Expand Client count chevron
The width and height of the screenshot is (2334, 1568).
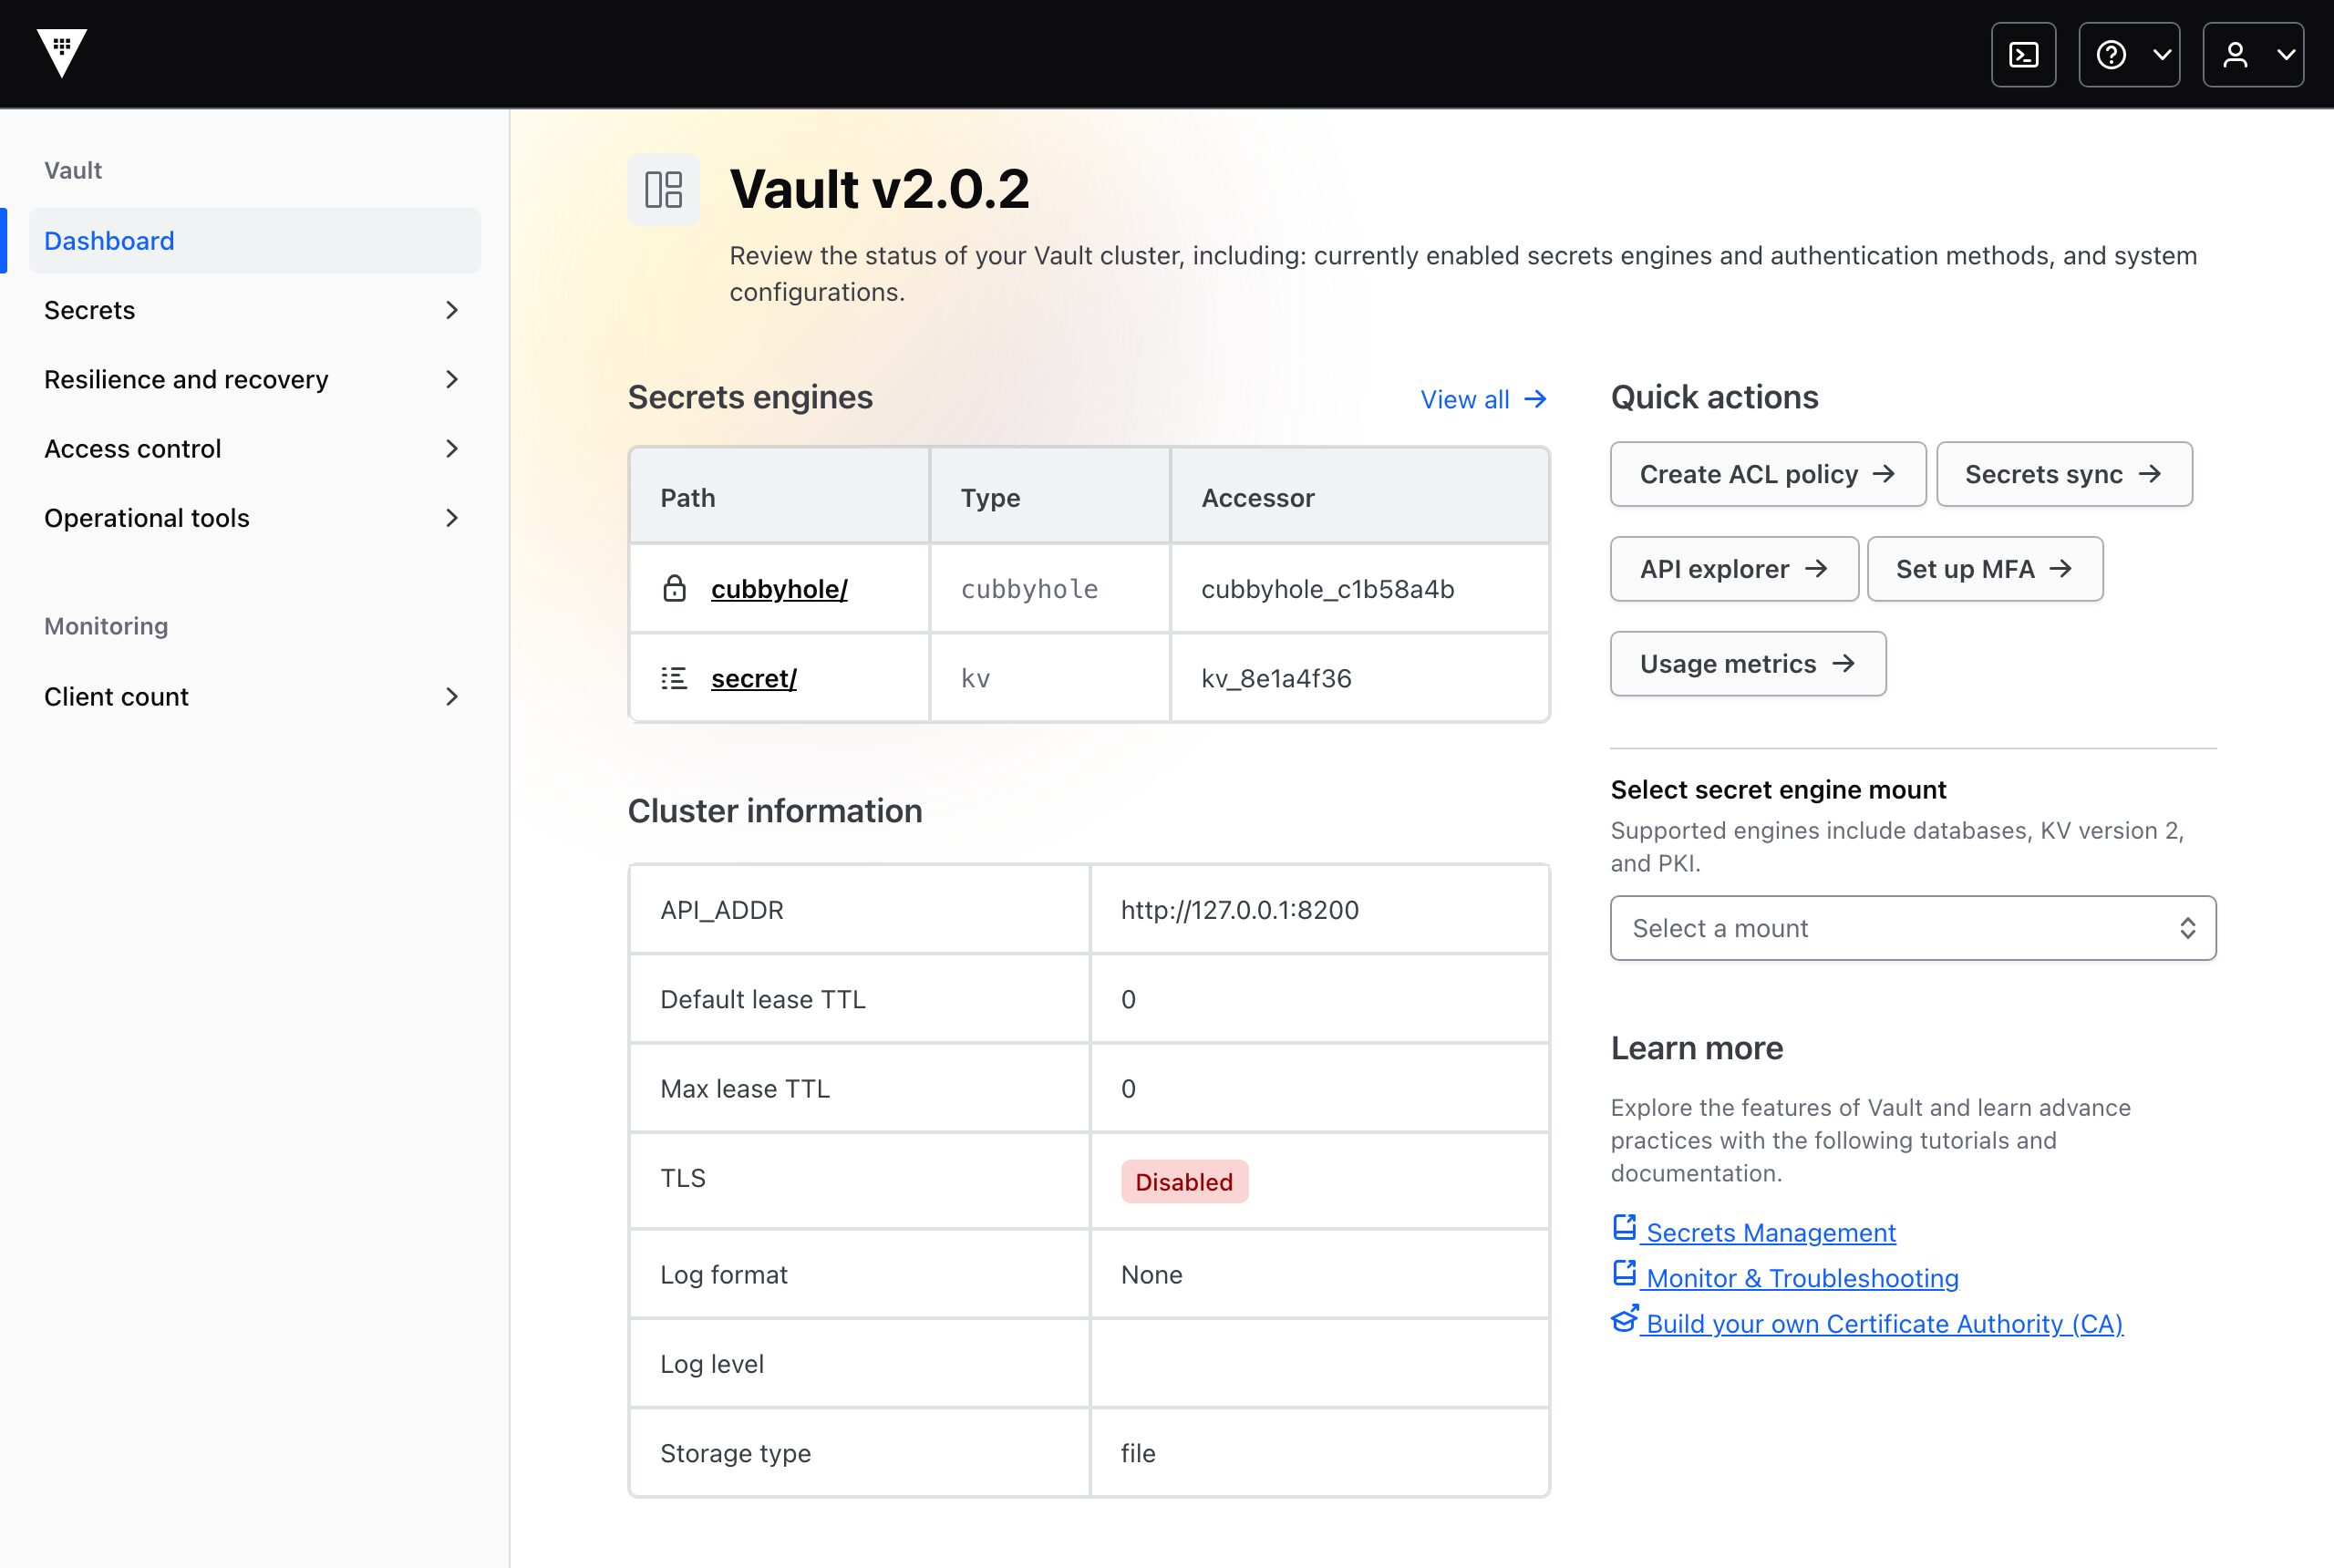point(452,696)
